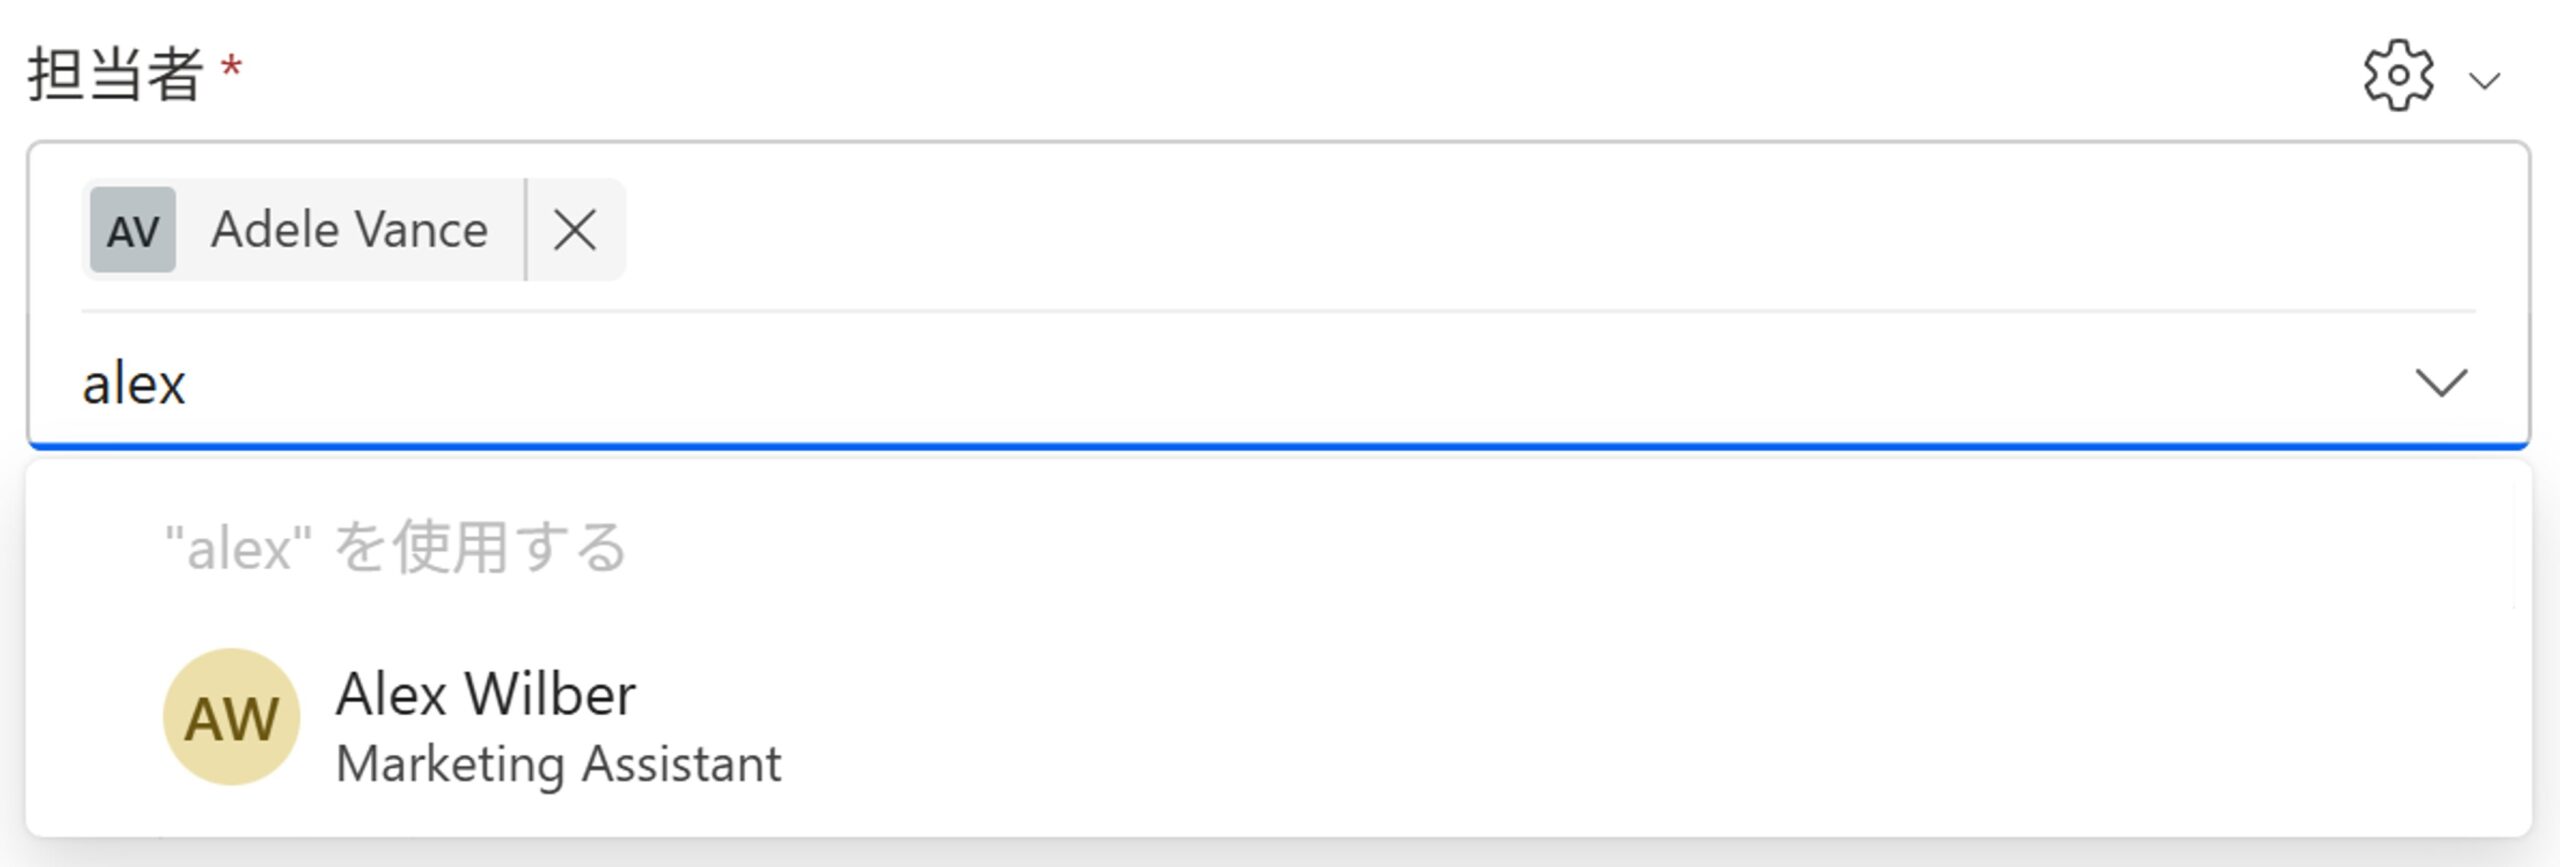Expand the chevron beside the gear icon
Screen dimensions: 2560x867
click(x=2484, y=80)
